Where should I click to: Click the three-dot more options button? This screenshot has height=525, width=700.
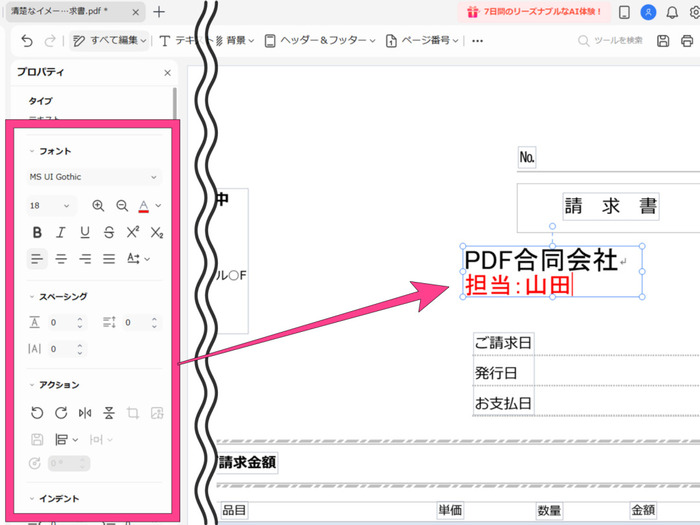point(477,41)
